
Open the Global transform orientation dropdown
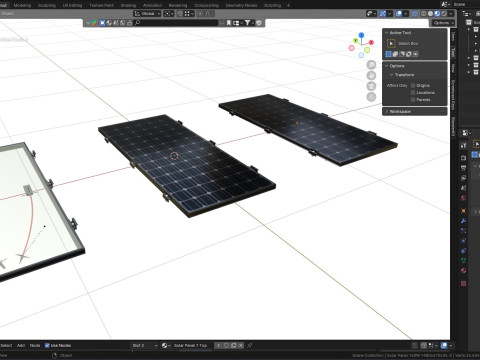coord(147,14)
